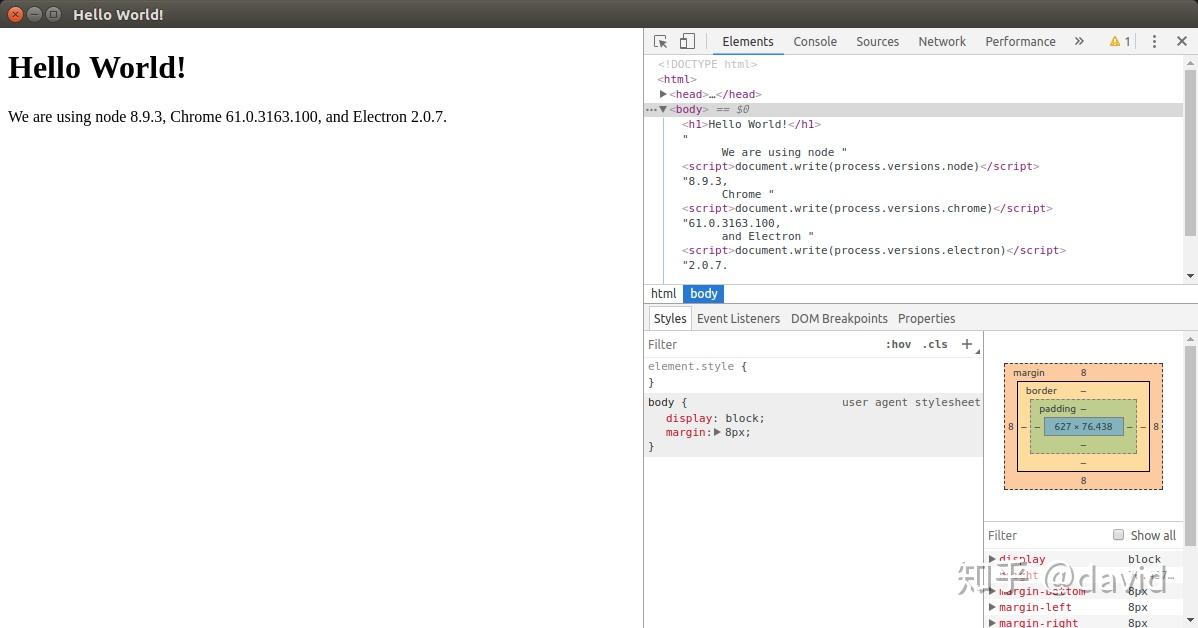Enable the Show all checkbox

(1119, 535)
